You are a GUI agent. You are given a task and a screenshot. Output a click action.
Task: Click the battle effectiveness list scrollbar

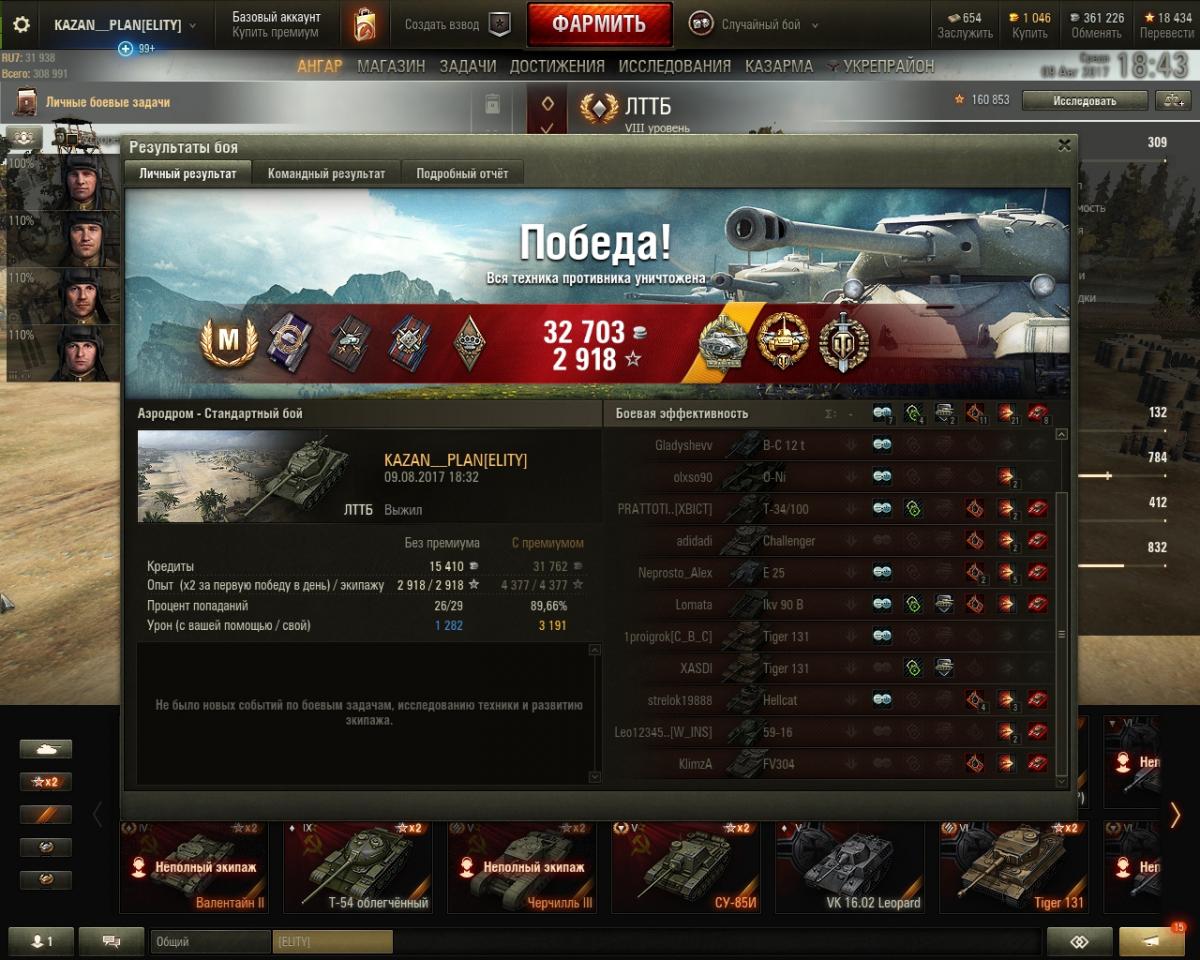click(1062, 603)
